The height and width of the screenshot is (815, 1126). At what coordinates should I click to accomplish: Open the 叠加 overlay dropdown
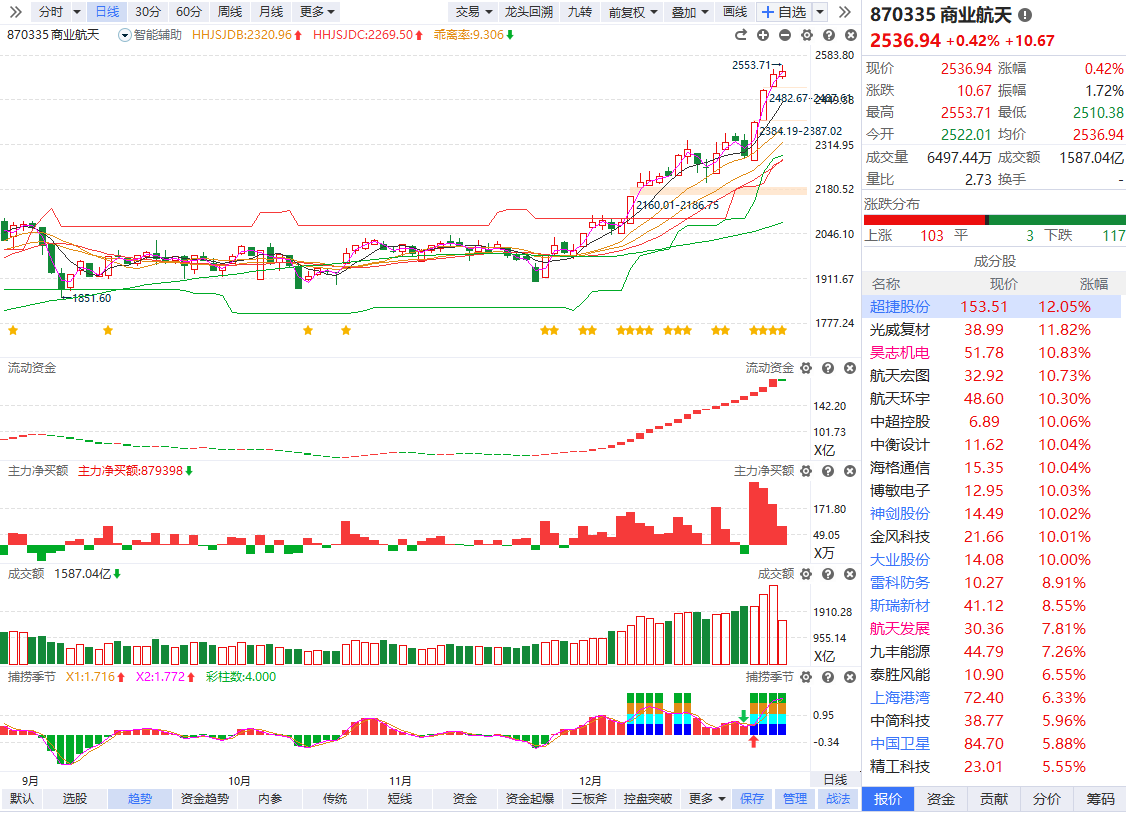690,12
